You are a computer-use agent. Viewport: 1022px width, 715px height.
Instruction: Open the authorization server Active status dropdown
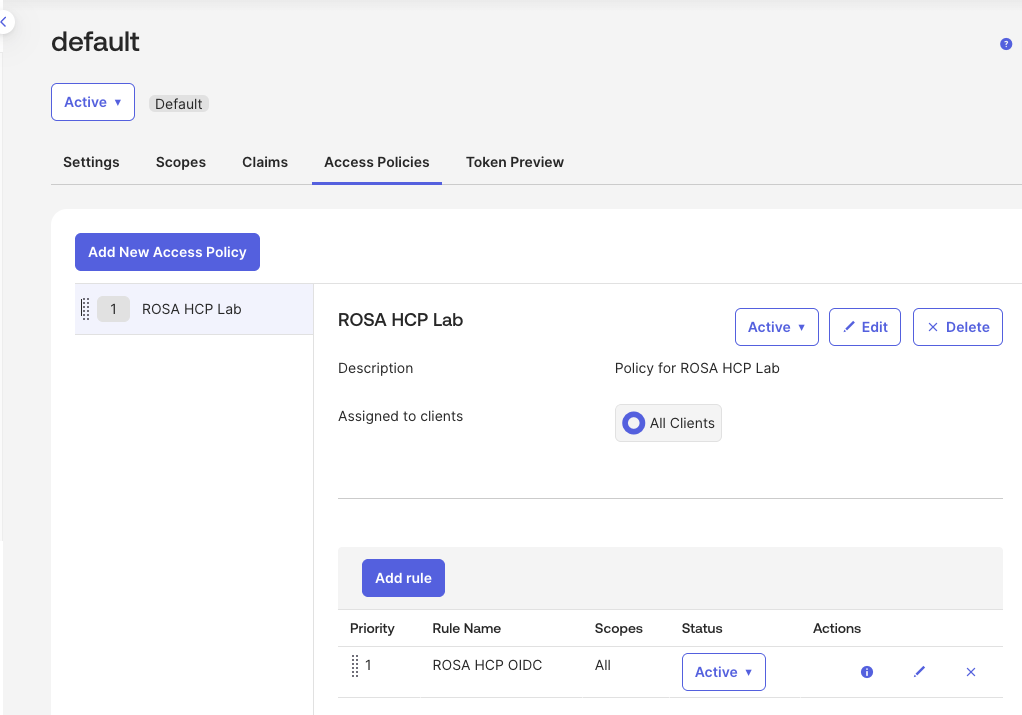93,102
